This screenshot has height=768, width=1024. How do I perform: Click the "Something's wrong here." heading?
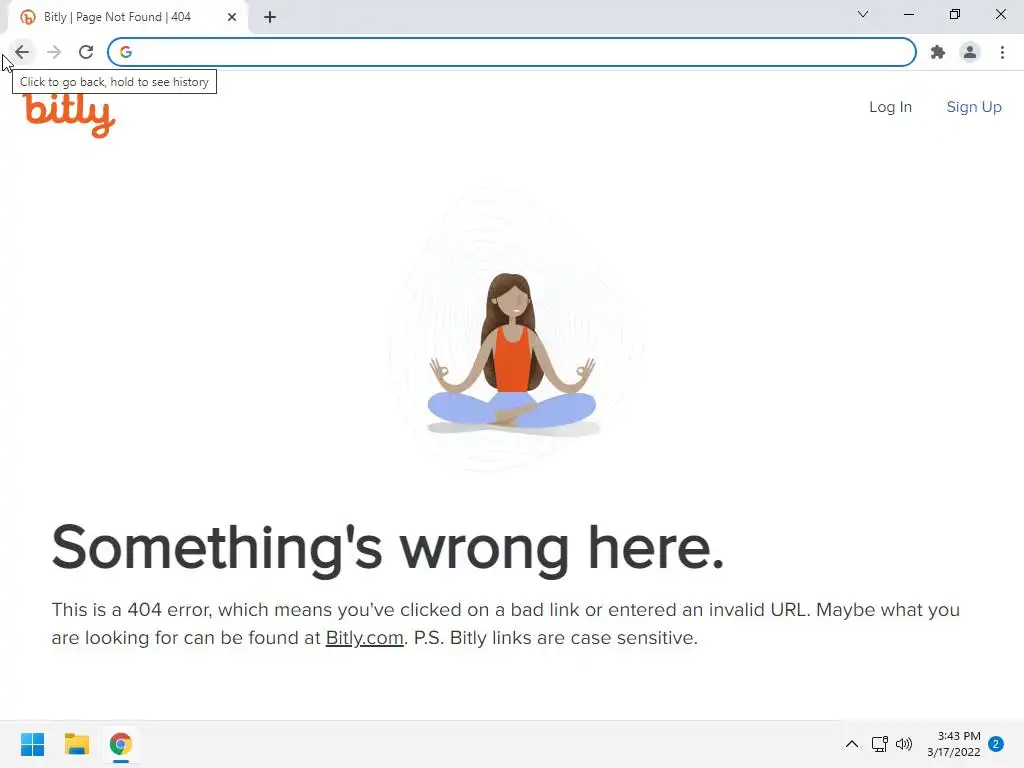tap(388, 549)
